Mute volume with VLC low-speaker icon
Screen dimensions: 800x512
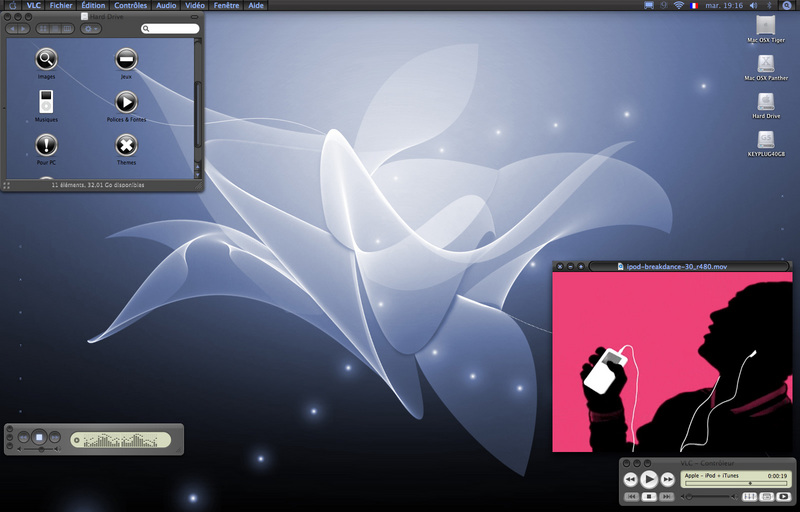683,497
